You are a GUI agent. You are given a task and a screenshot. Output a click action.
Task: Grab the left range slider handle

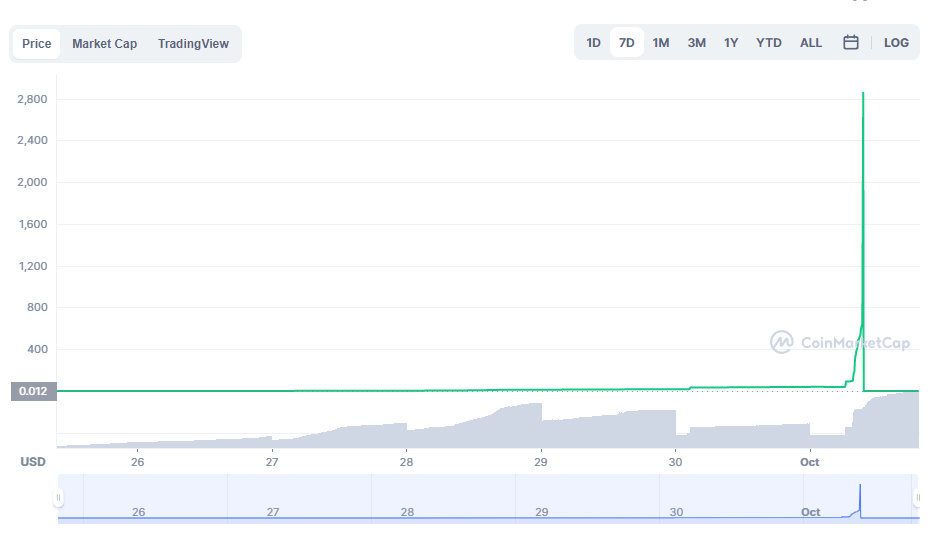click(58, 497)
